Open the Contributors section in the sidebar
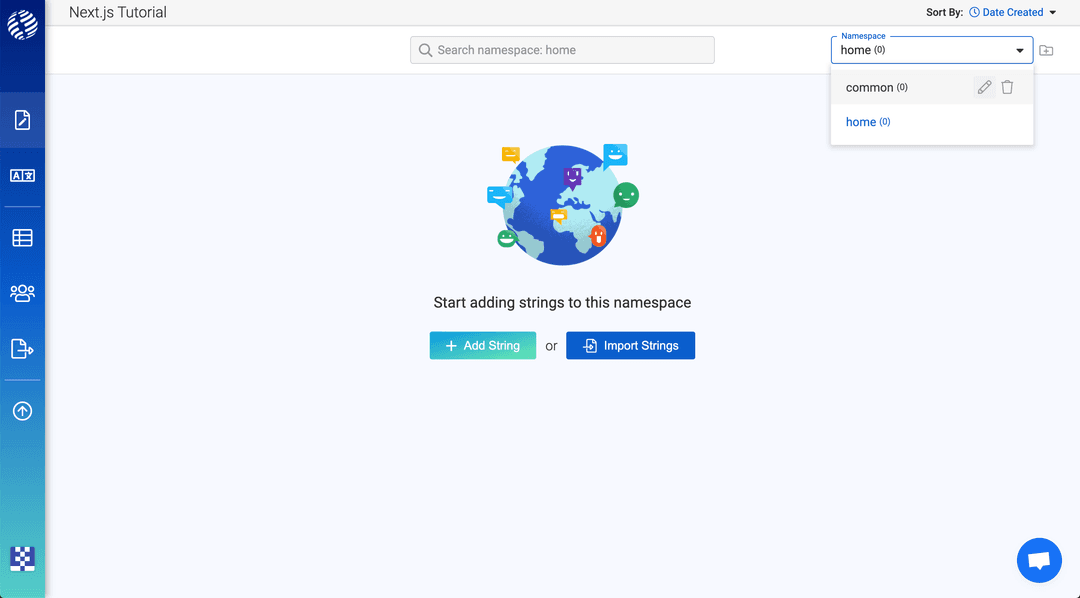Screen dimensions: 1080x598 [22, 292]
